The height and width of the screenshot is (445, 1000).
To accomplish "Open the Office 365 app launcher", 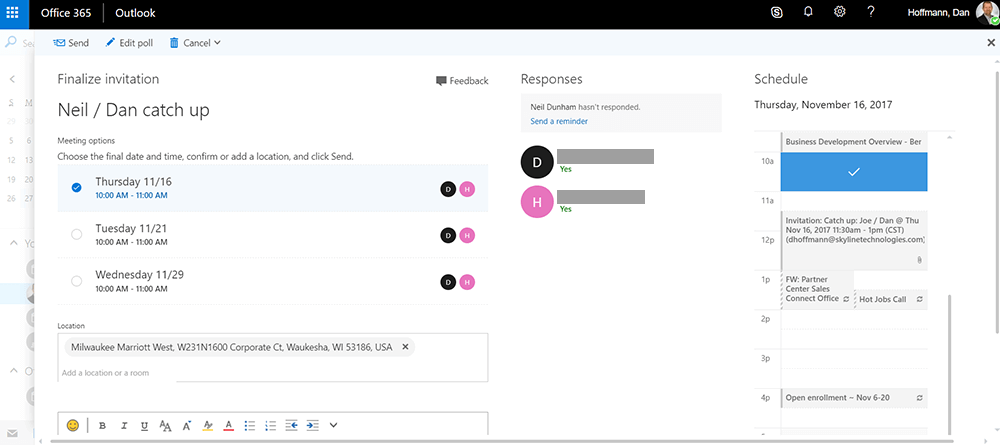I will pos(14,13).
